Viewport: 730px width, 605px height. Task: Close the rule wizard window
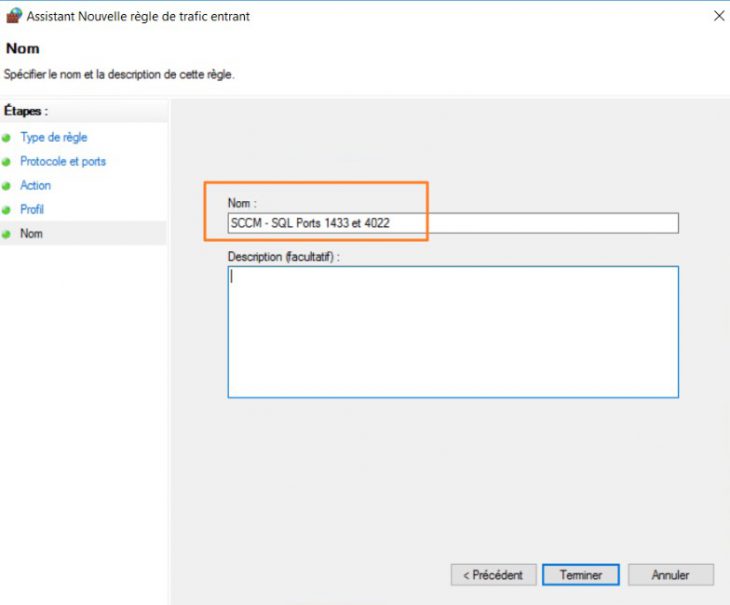tap(719, 16)
